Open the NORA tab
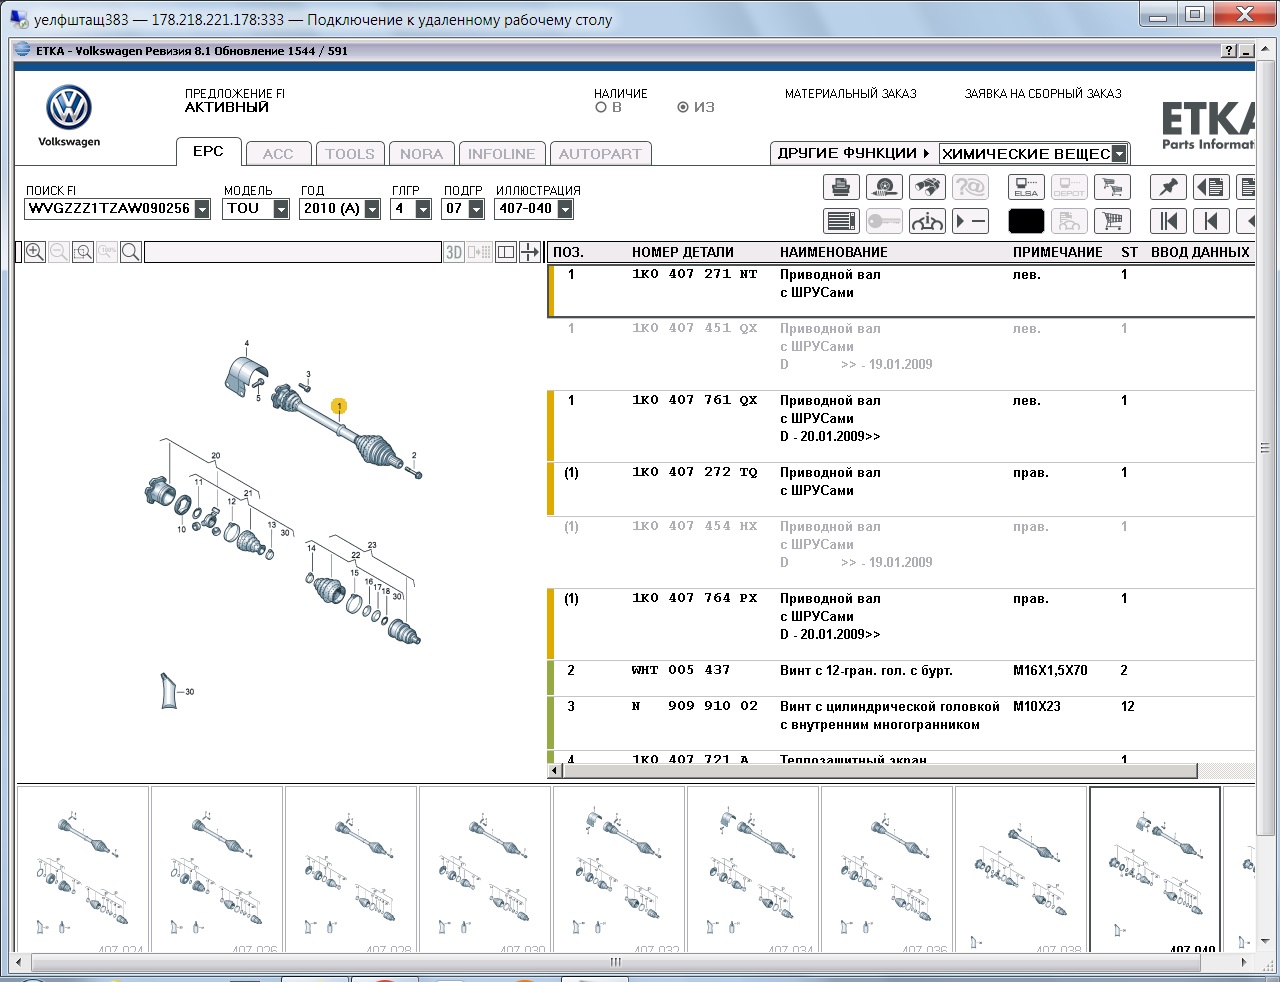The image size is (1280, 982). tap(421, 154)
